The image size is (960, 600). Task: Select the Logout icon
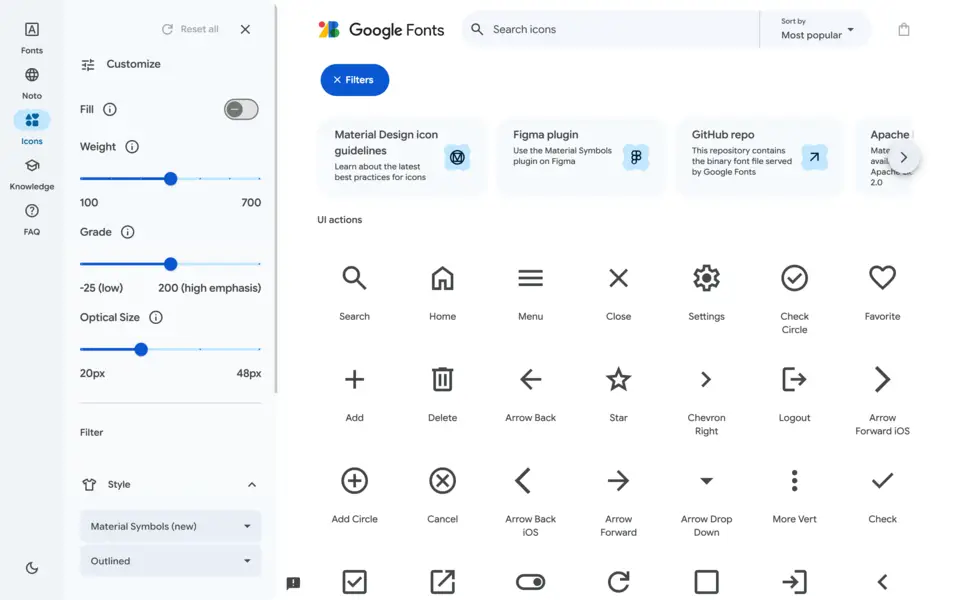(x=794, y=379)
